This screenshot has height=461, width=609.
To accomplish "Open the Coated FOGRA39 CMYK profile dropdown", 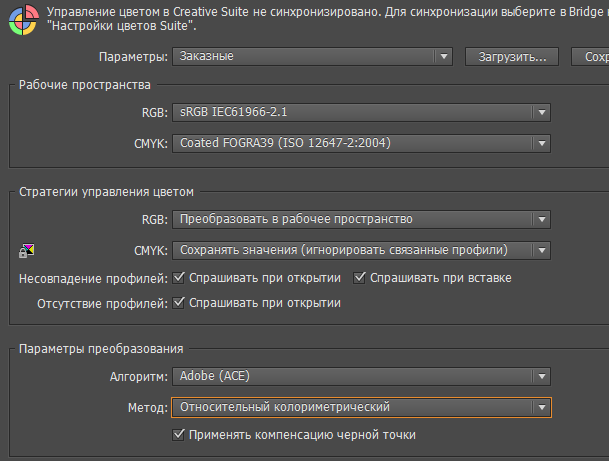I will coord(361,143).
